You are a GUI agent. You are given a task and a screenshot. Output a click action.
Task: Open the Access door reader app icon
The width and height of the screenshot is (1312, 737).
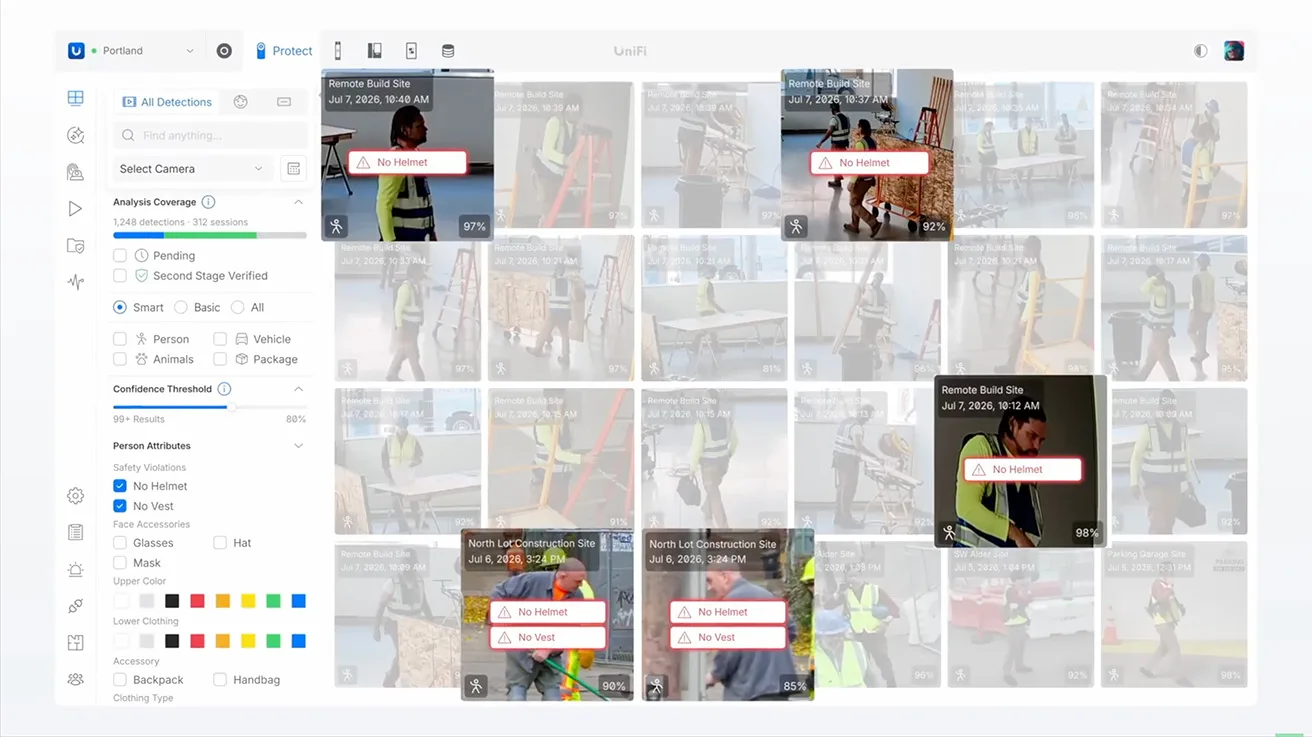click(338, 51)
